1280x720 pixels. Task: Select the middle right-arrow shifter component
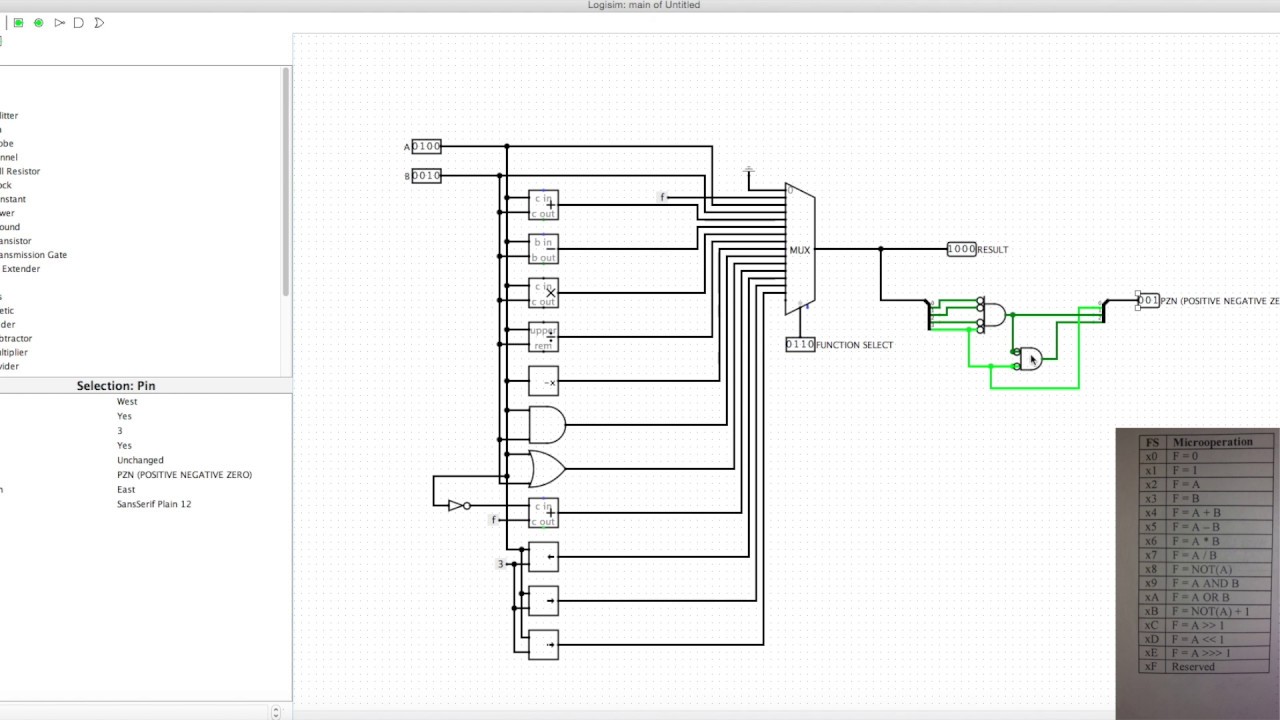(543, 601)
